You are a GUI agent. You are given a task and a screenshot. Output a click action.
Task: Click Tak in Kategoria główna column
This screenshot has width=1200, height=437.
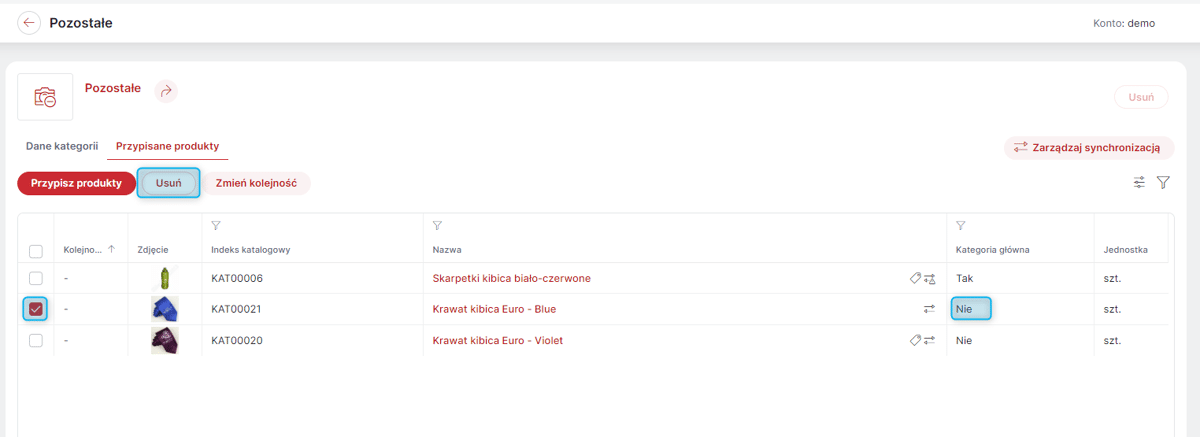[964, 278]
